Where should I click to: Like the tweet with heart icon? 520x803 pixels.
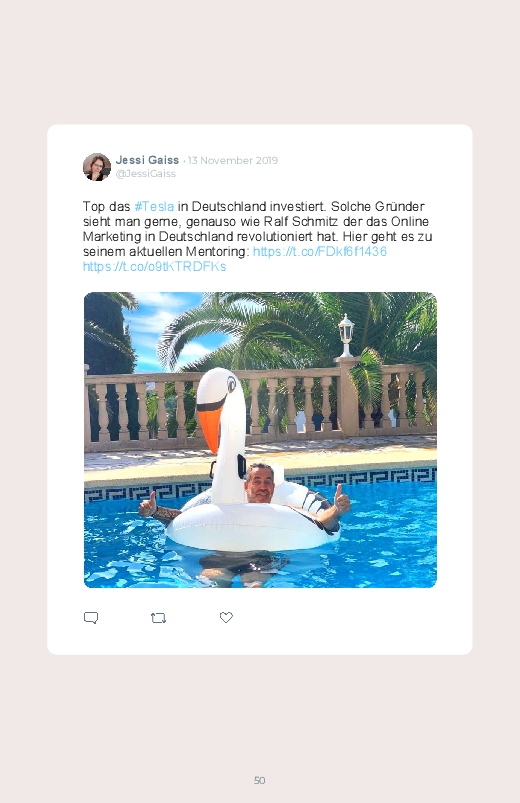tap(226, 618)
